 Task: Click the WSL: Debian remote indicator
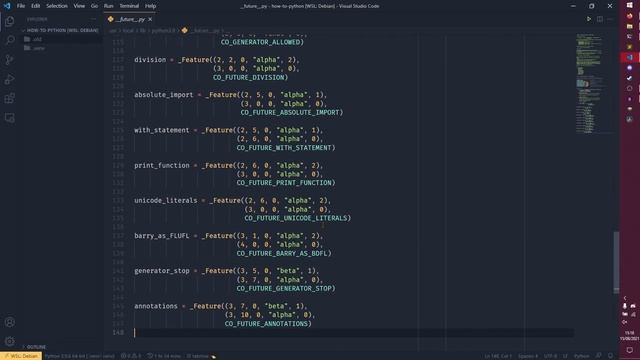21,356
